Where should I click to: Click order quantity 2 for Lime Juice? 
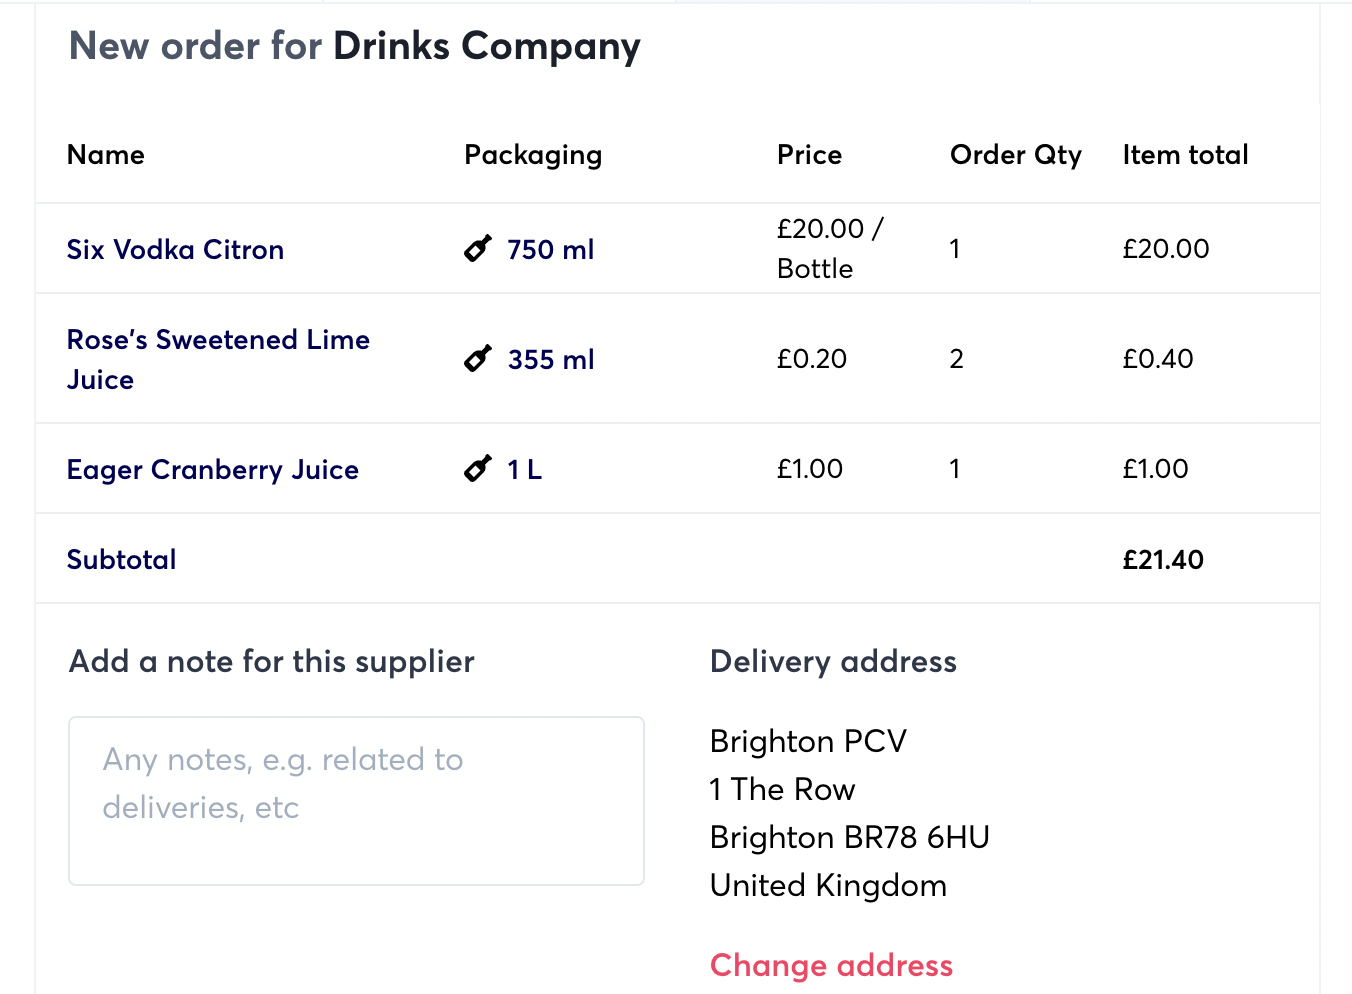[x=957, y=359]
